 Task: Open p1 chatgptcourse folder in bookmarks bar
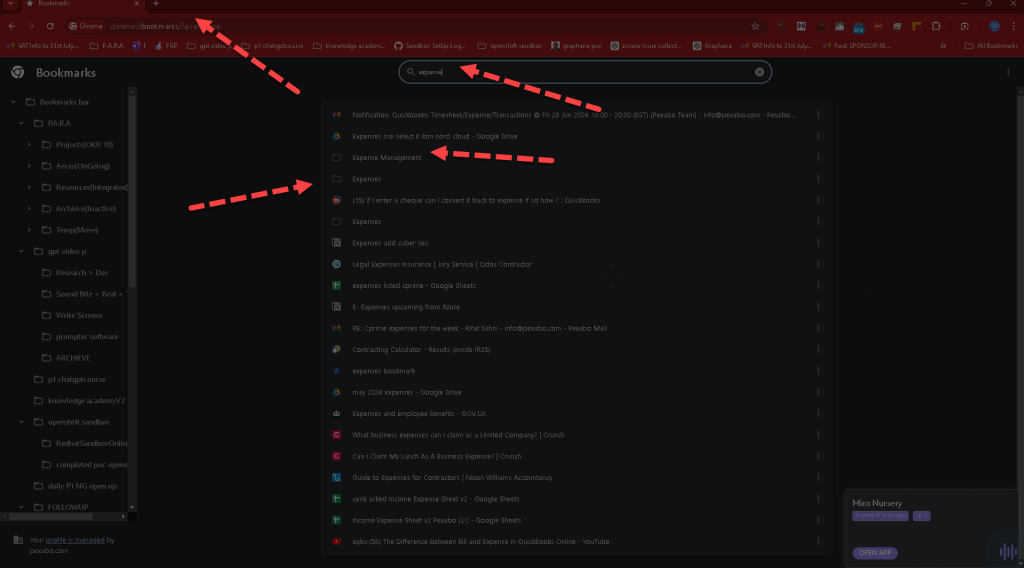(272, 46)
